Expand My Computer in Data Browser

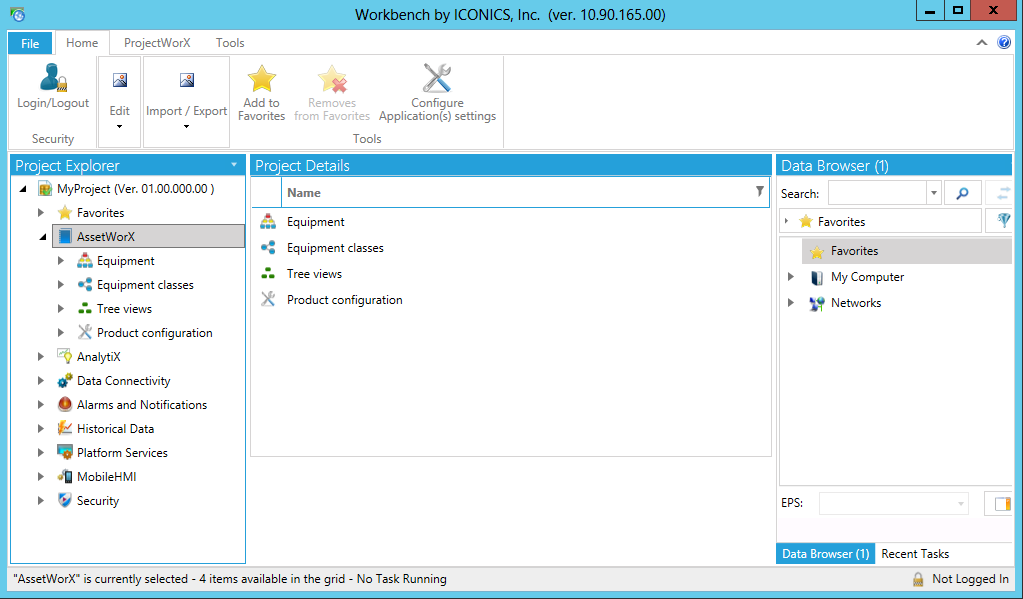[791, 277]
